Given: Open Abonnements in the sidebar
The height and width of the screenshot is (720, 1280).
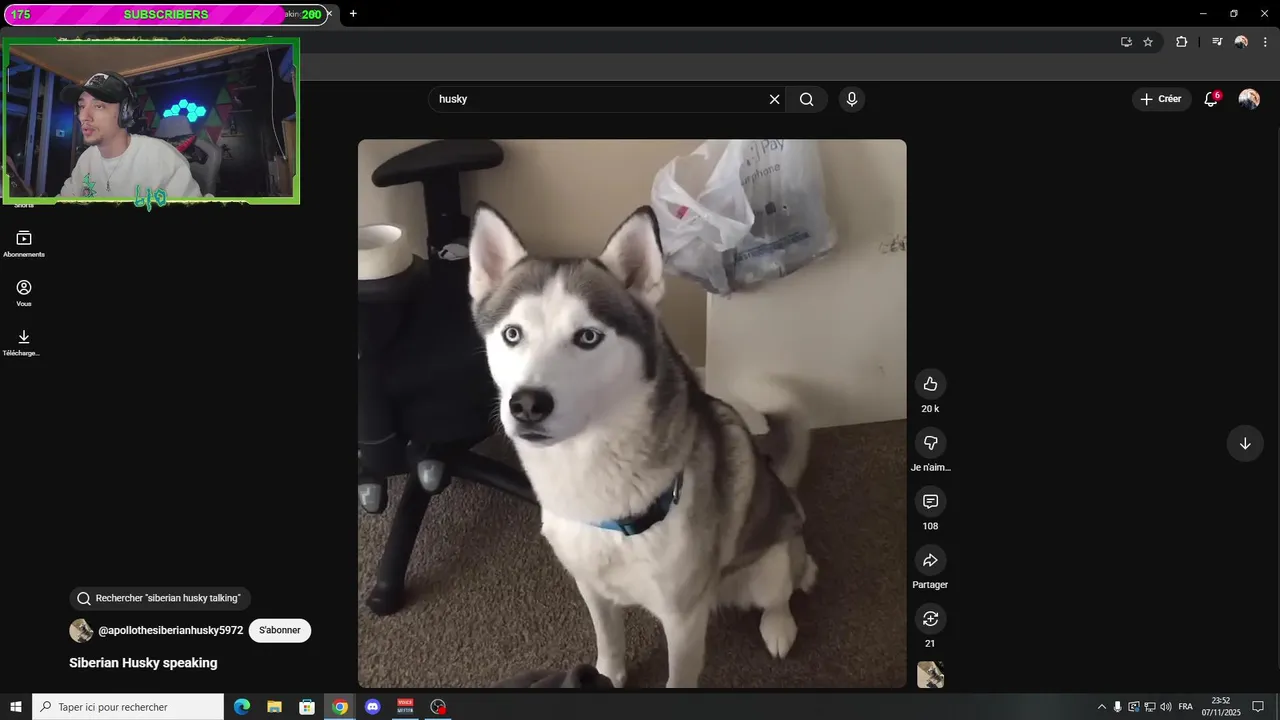Looking at the screenshot, I should (24, 244).
